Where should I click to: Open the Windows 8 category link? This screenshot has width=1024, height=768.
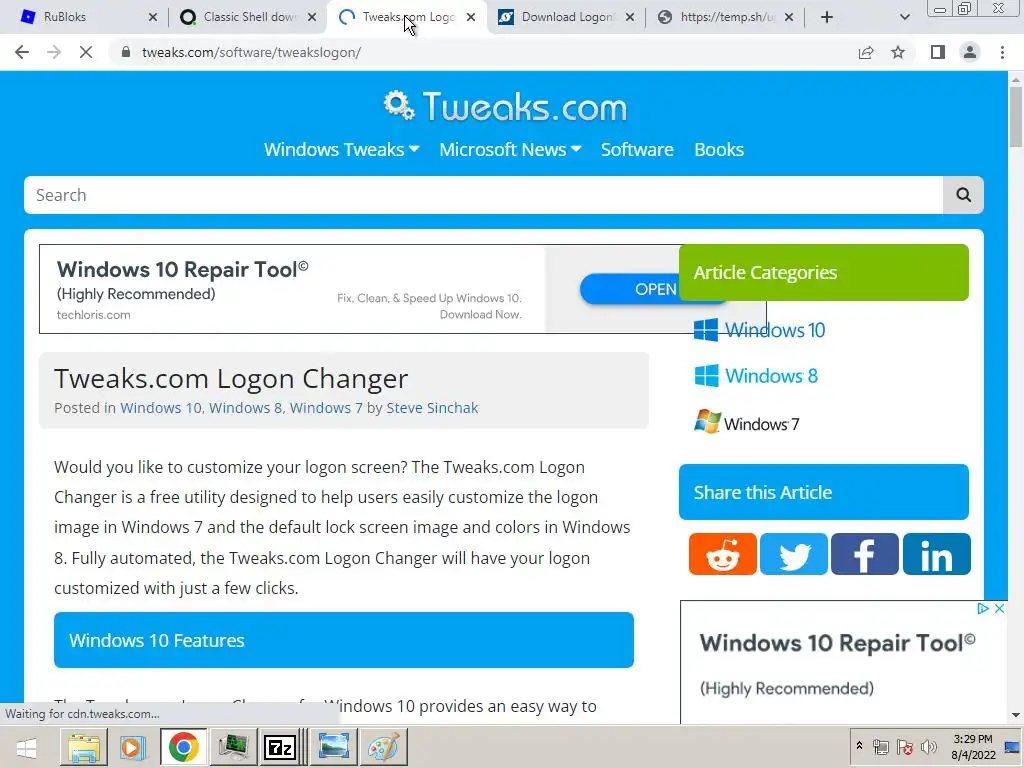[756, 376]
